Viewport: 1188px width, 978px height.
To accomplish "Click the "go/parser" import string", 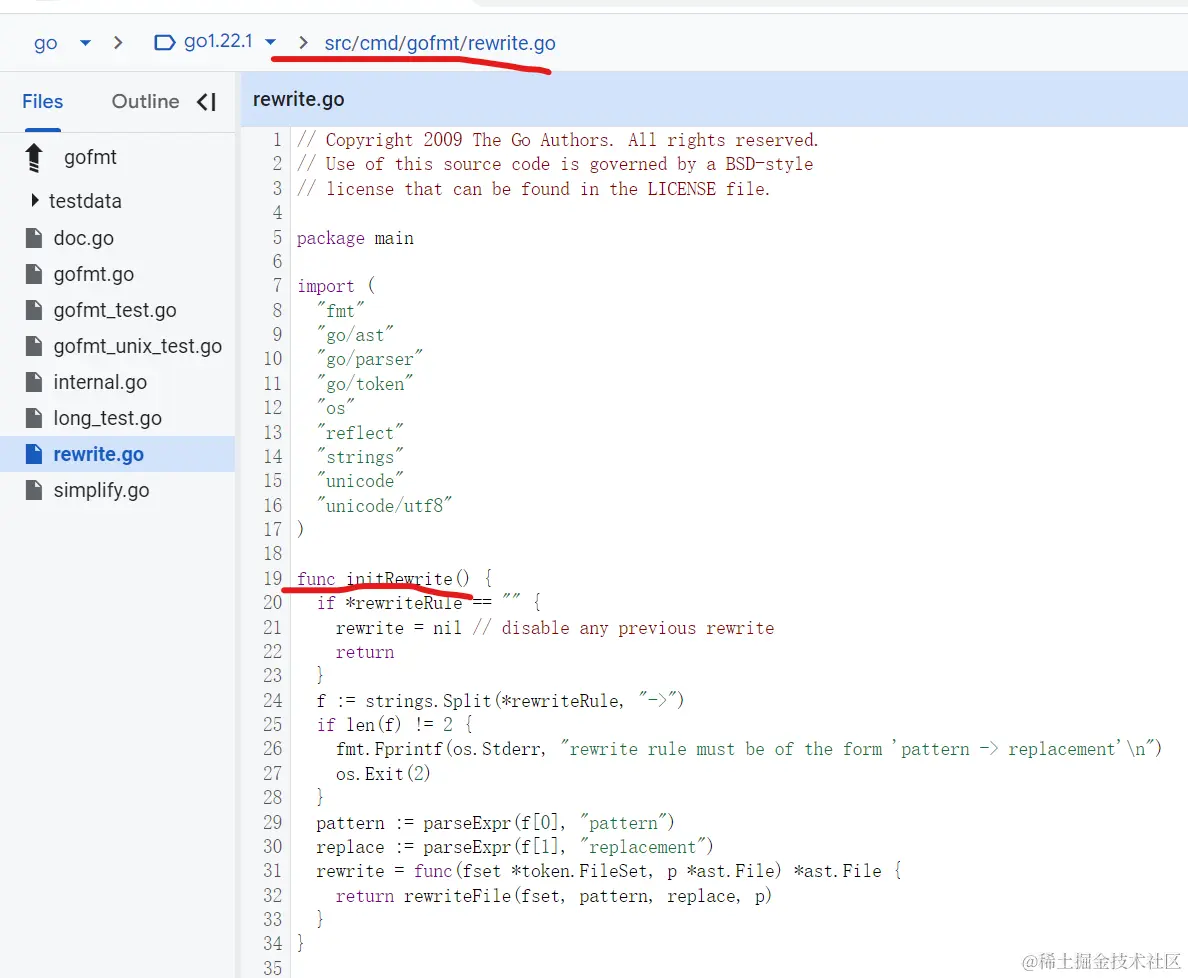I will pos(369,358).
